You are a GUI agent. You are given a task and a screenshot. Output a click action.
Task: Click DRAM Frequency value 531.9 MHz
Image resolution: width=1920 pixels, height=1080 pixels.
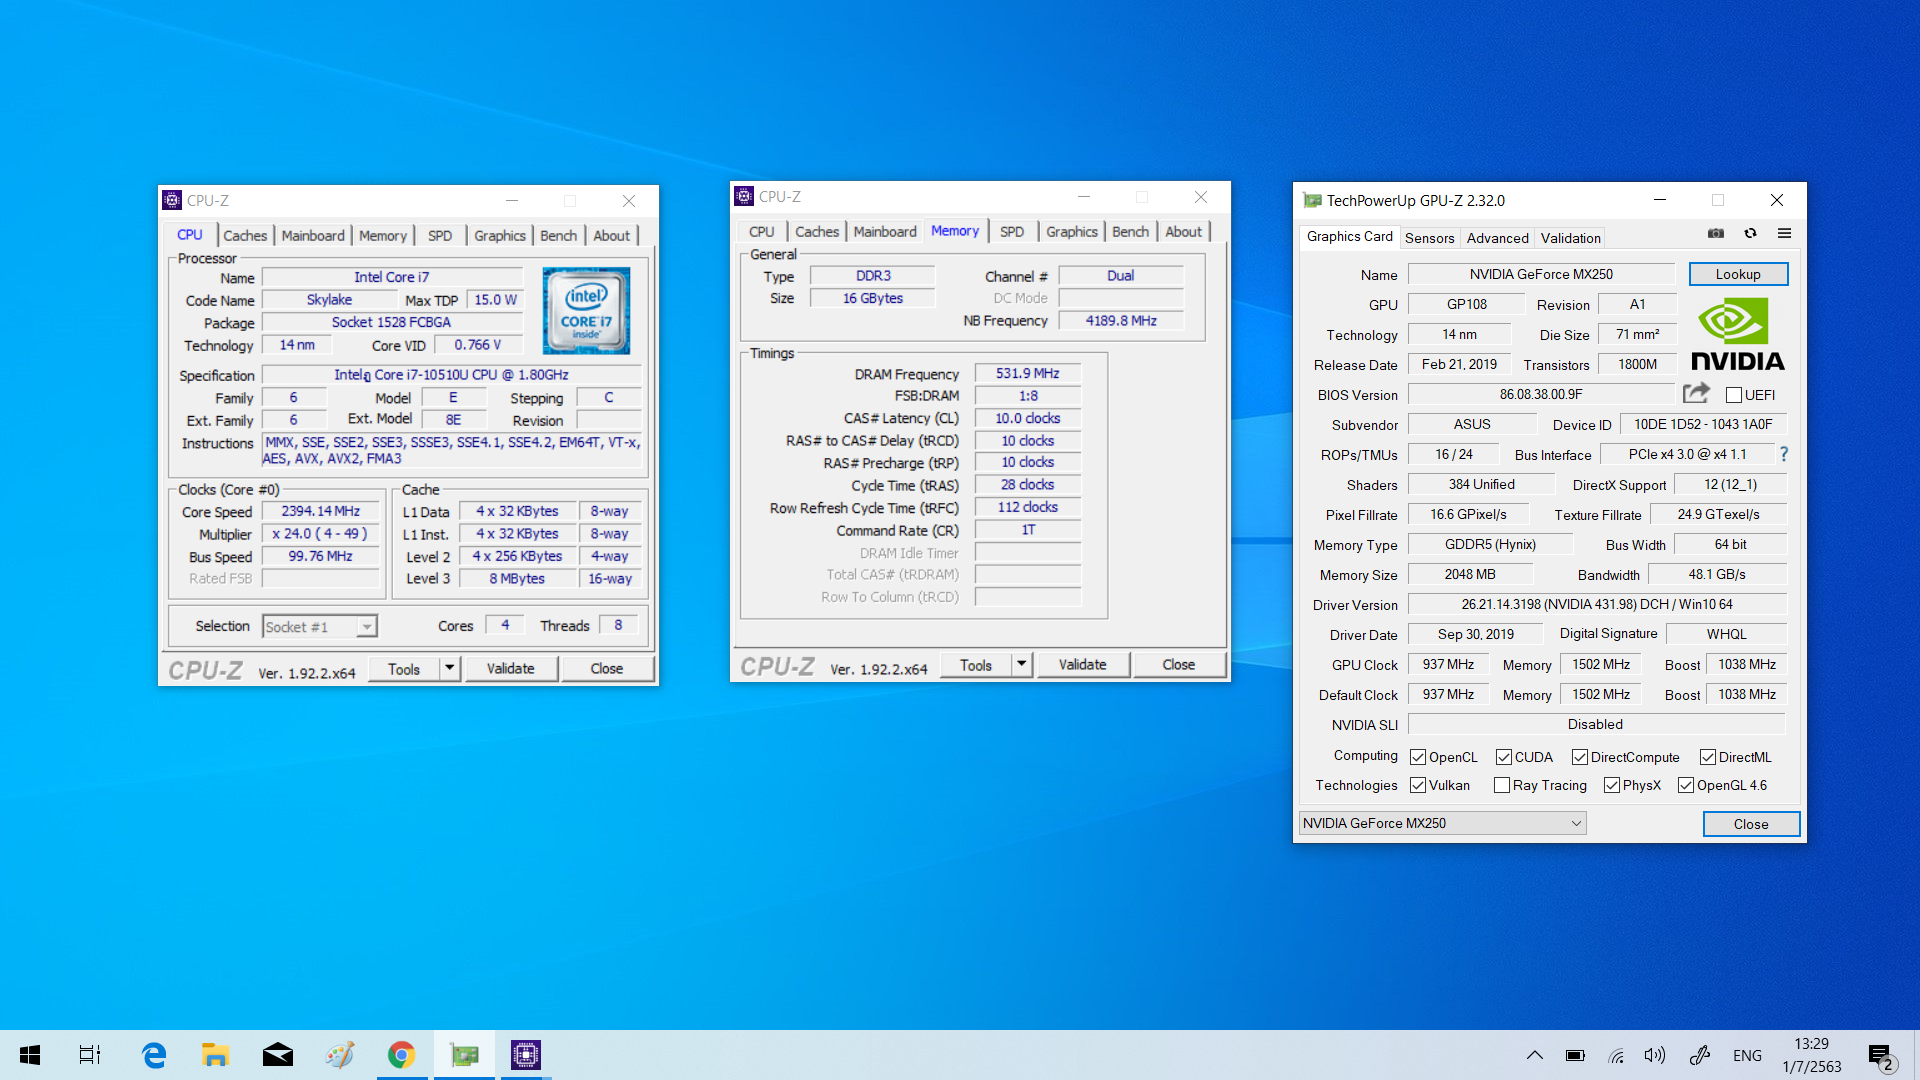(1027, 373)
